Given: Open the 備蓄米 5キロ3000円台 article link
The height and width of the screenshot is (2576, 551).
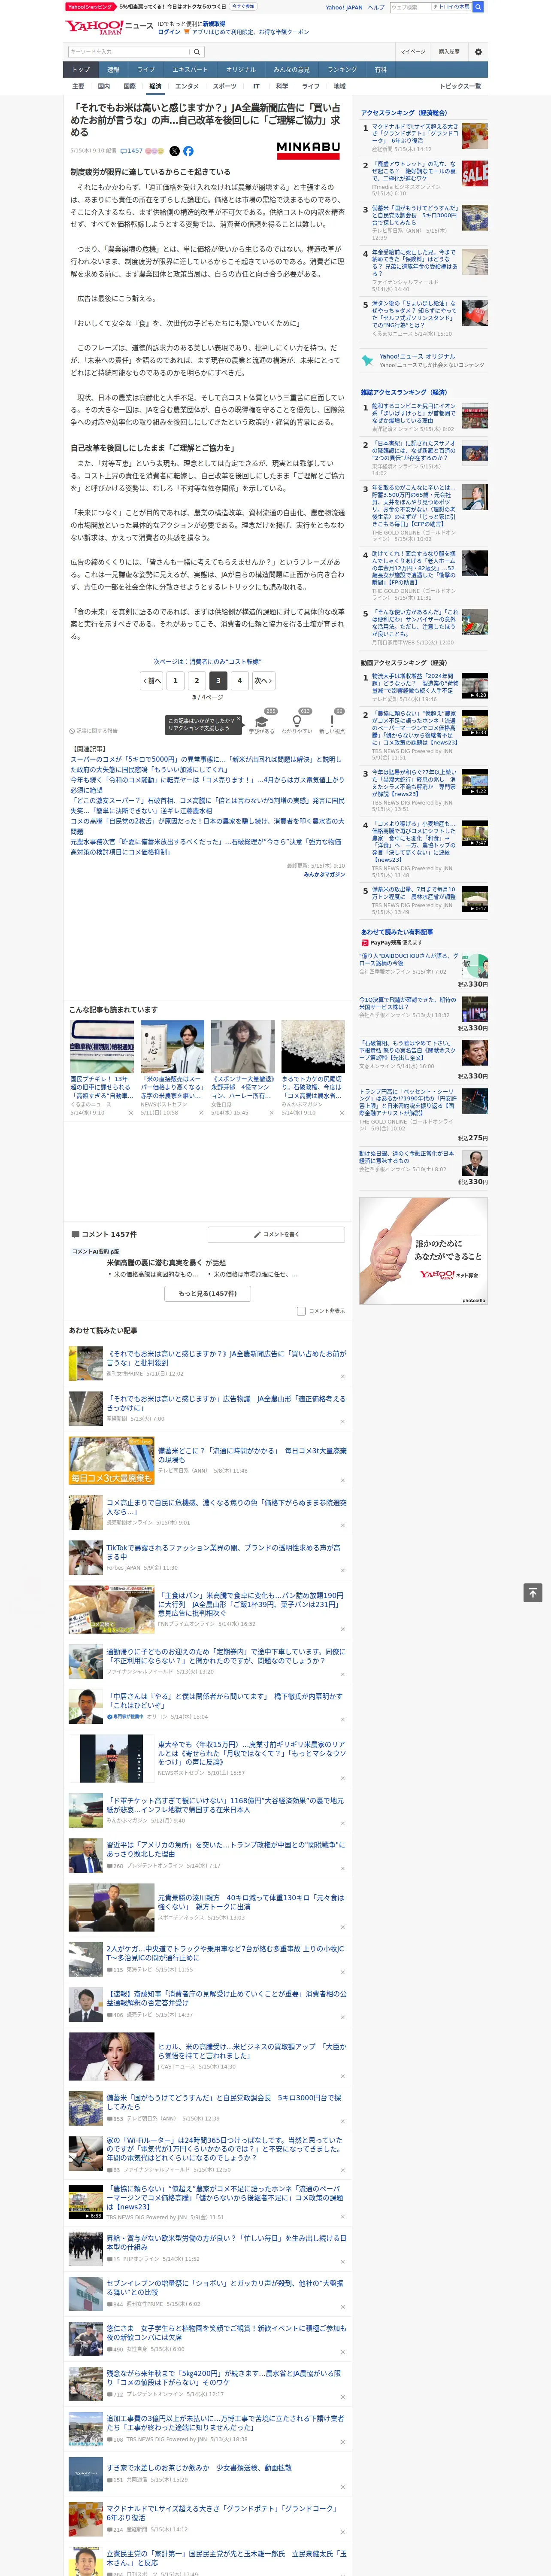Looking at the screenshot, I should click(224, 2102).
